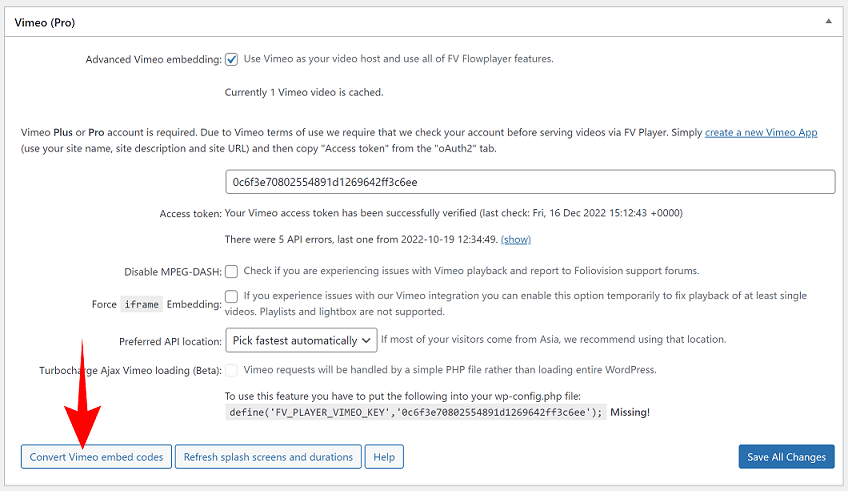Save All Changes
848x491 pixels.
786,457
